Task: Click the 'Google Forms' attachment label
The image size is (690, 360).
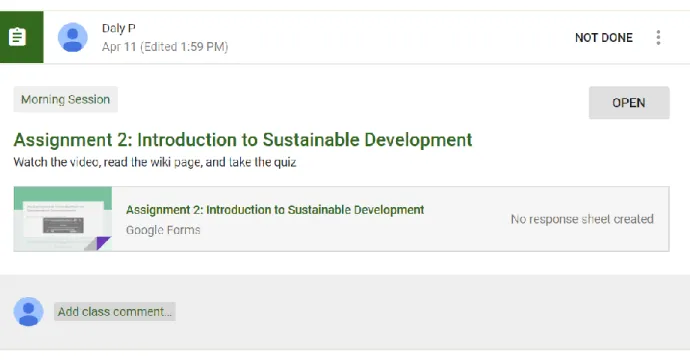Action: click(163, 230)
